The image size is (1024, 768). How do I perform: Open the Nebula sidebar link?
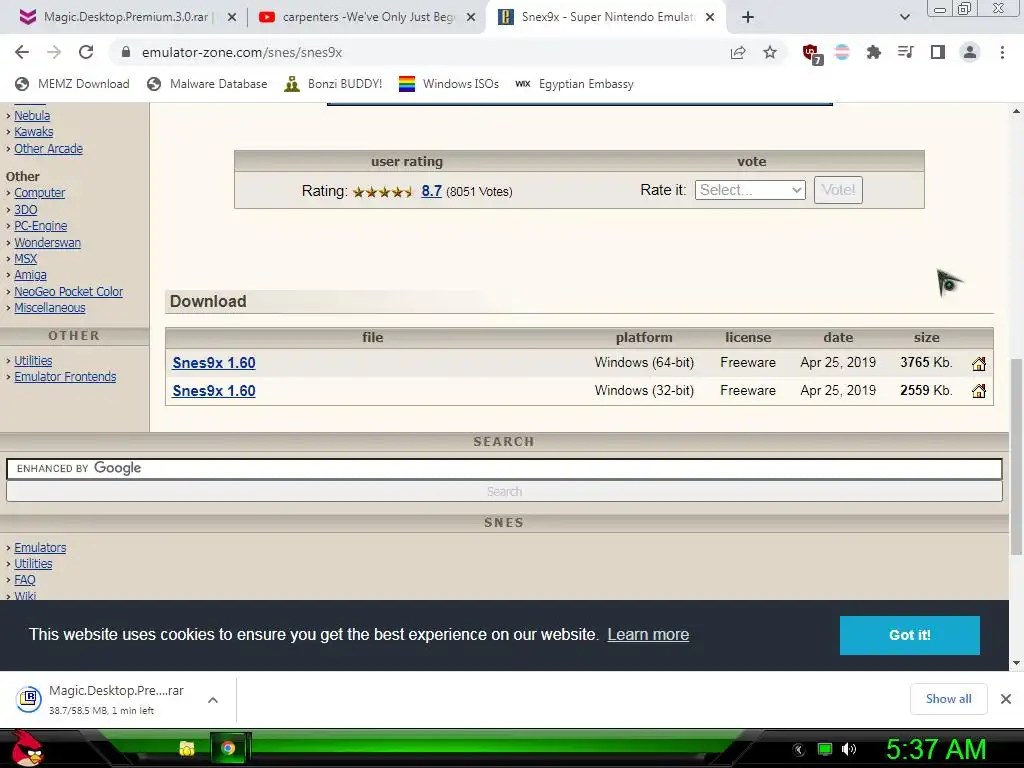click(x=32, y=116)
